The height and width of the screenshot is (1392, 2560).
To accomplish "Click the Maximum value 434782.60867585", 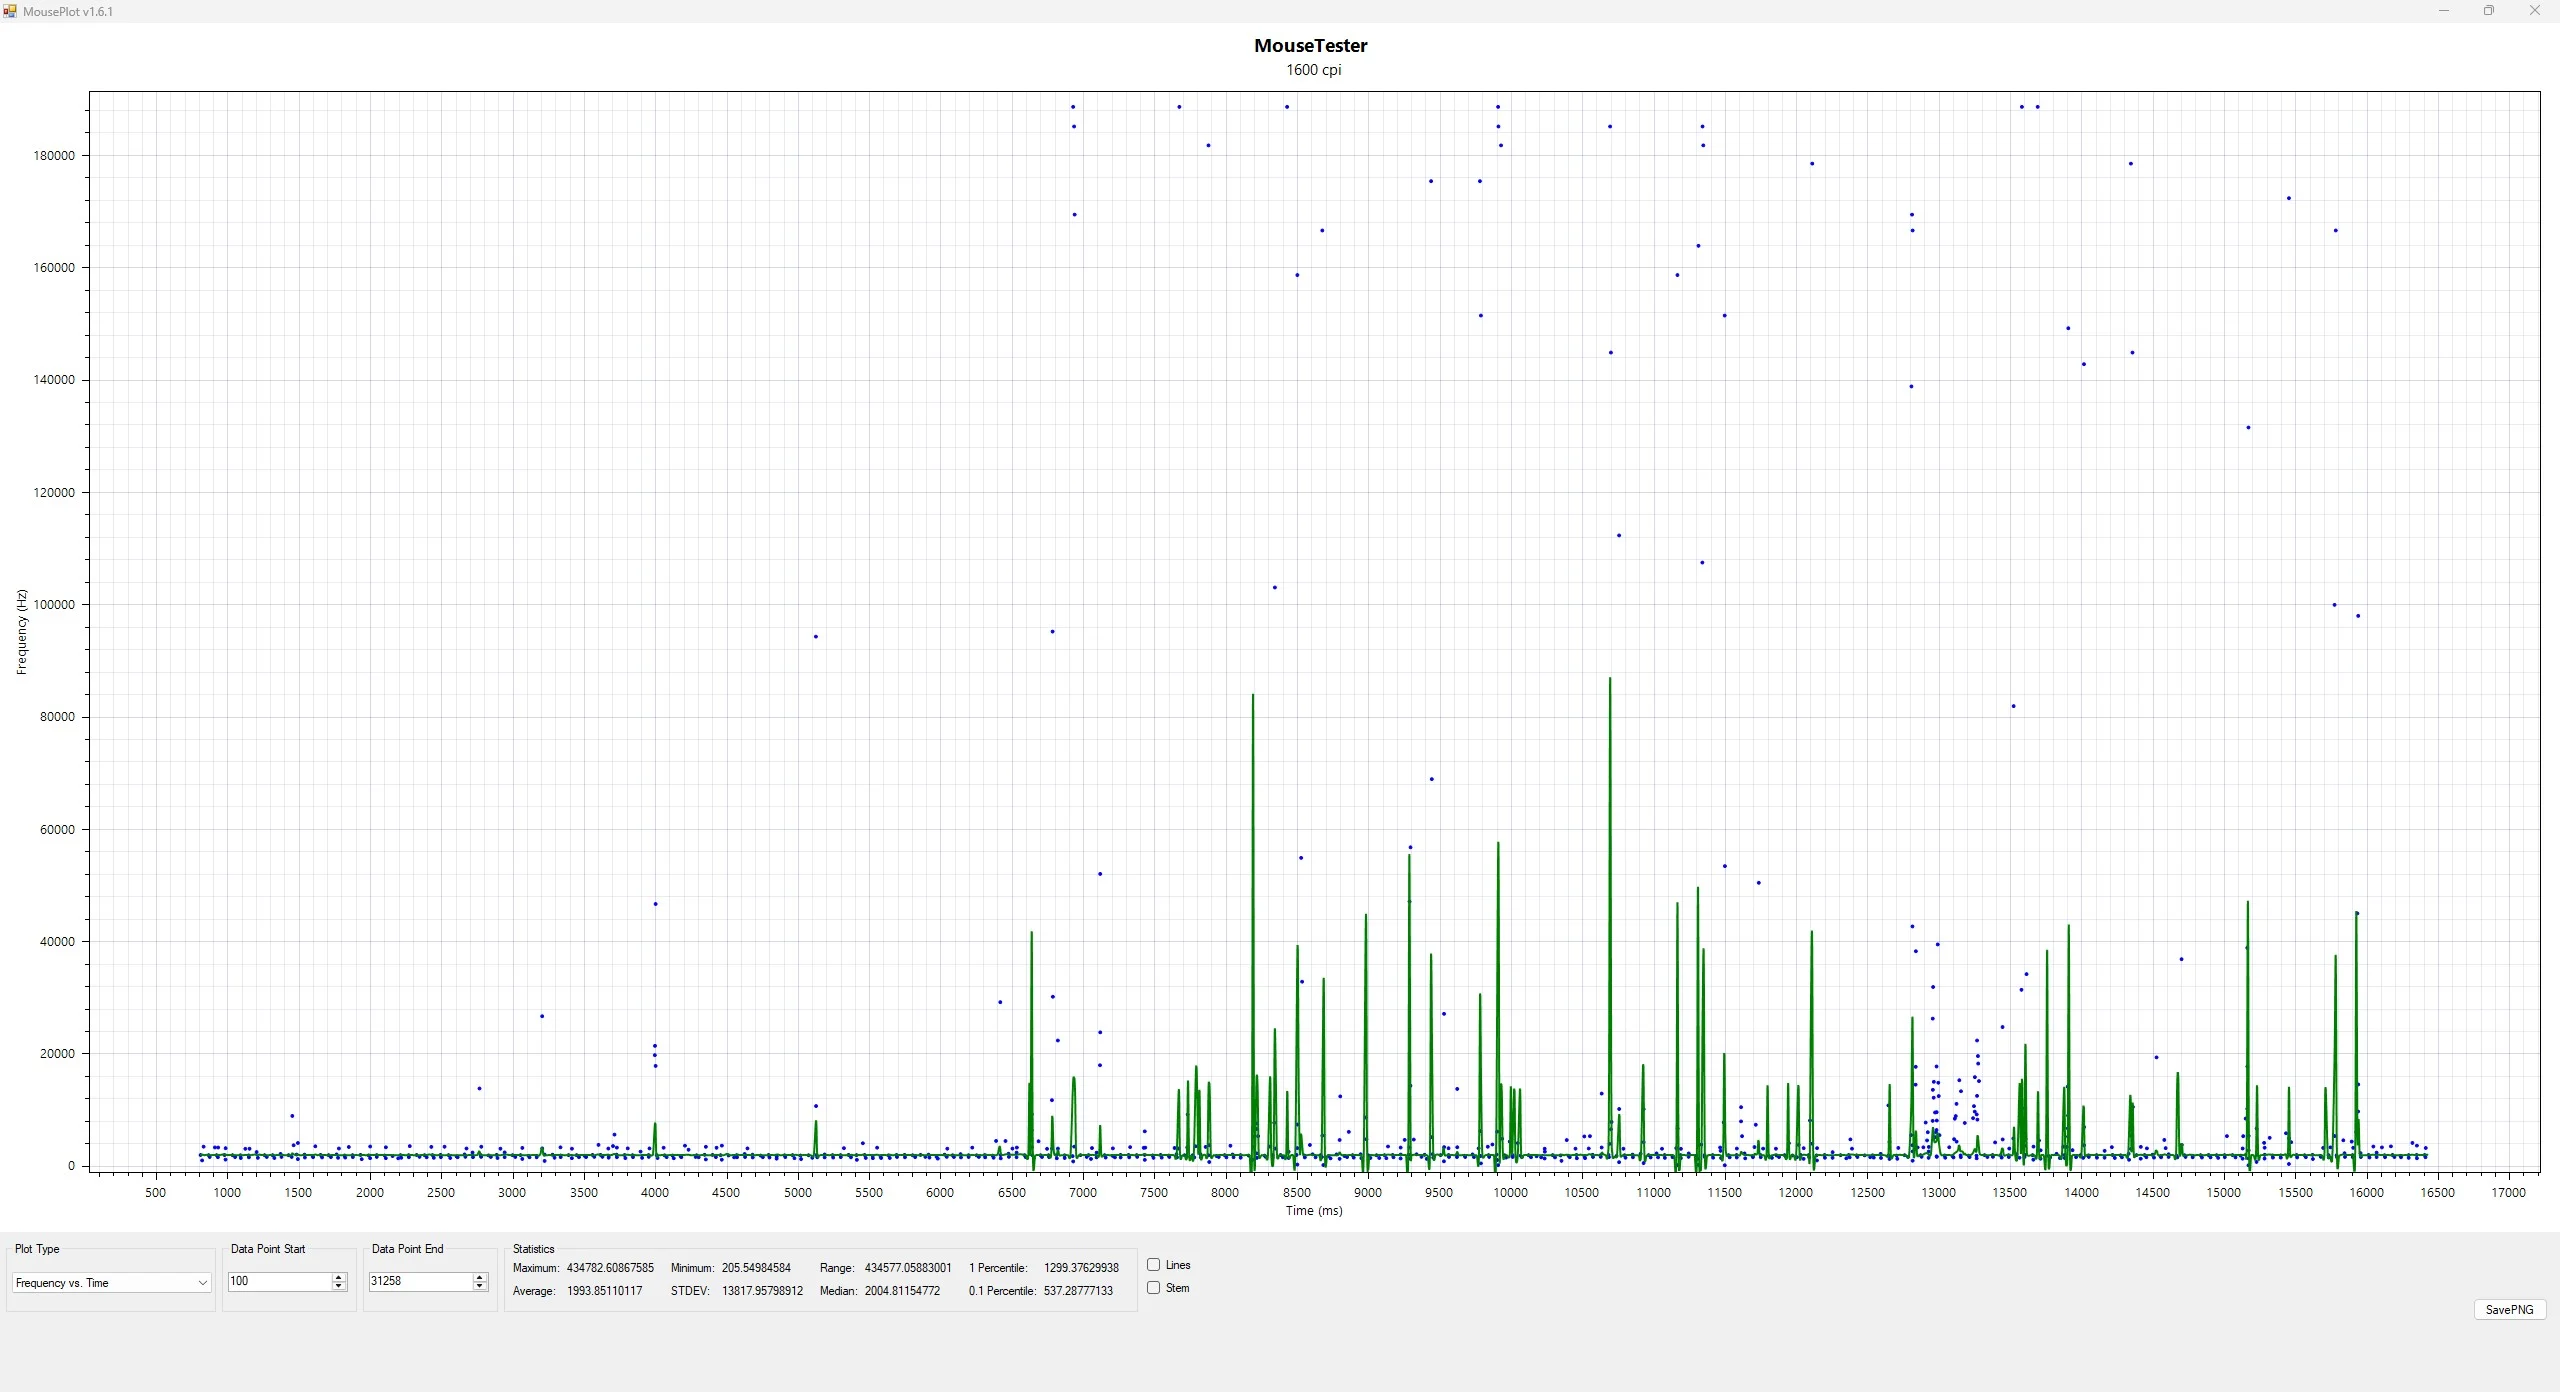I will click(x=610, y=1268).
